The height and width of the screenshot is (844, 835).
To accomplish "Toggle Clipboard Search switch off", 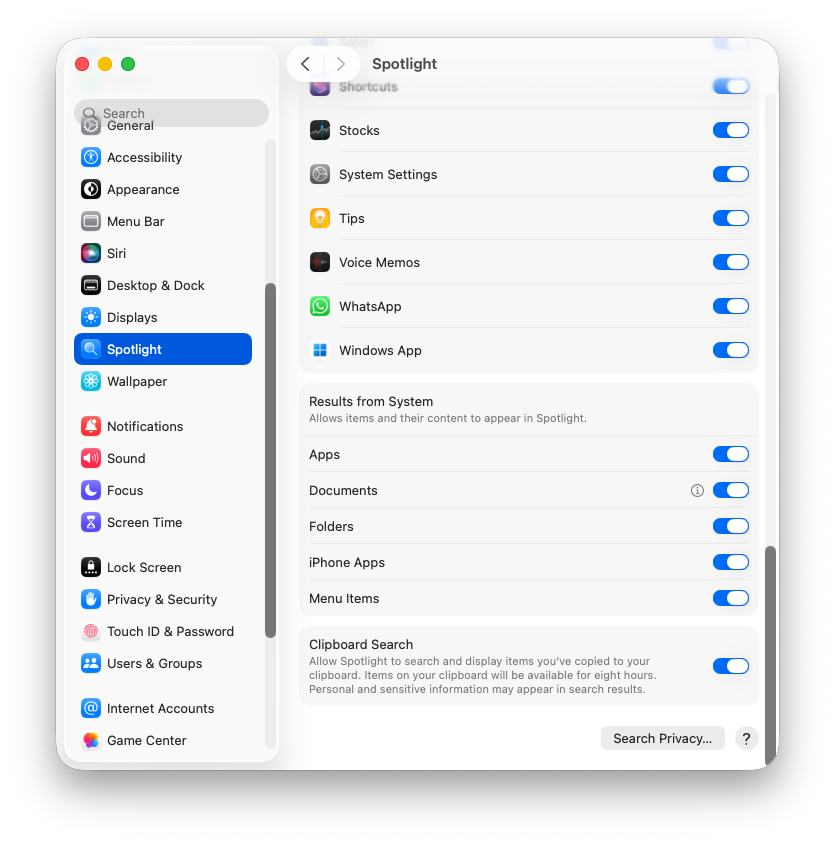I will 731,666.
